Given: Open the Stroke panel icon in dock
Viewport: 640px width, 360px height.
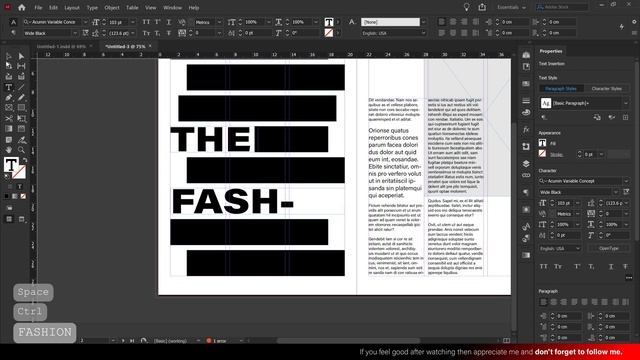Looking at the screenshot, I should 526,100.
